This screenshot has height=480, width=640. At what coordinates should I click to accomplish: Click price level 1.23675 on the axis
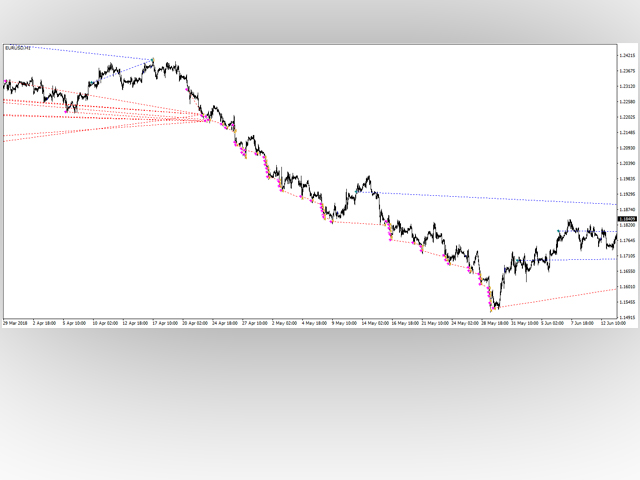point(627,71)
